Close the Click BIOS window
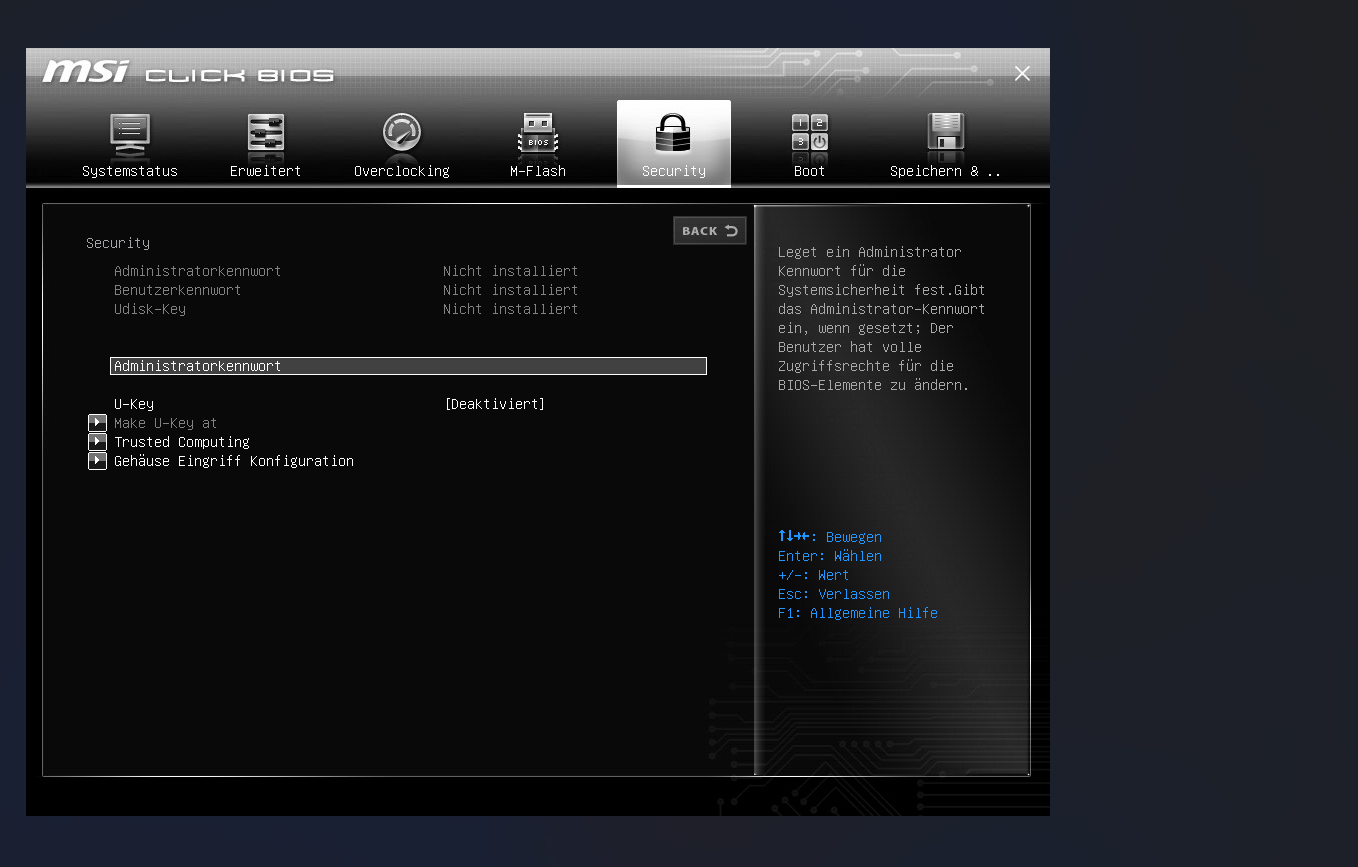 coord(1022,74)
